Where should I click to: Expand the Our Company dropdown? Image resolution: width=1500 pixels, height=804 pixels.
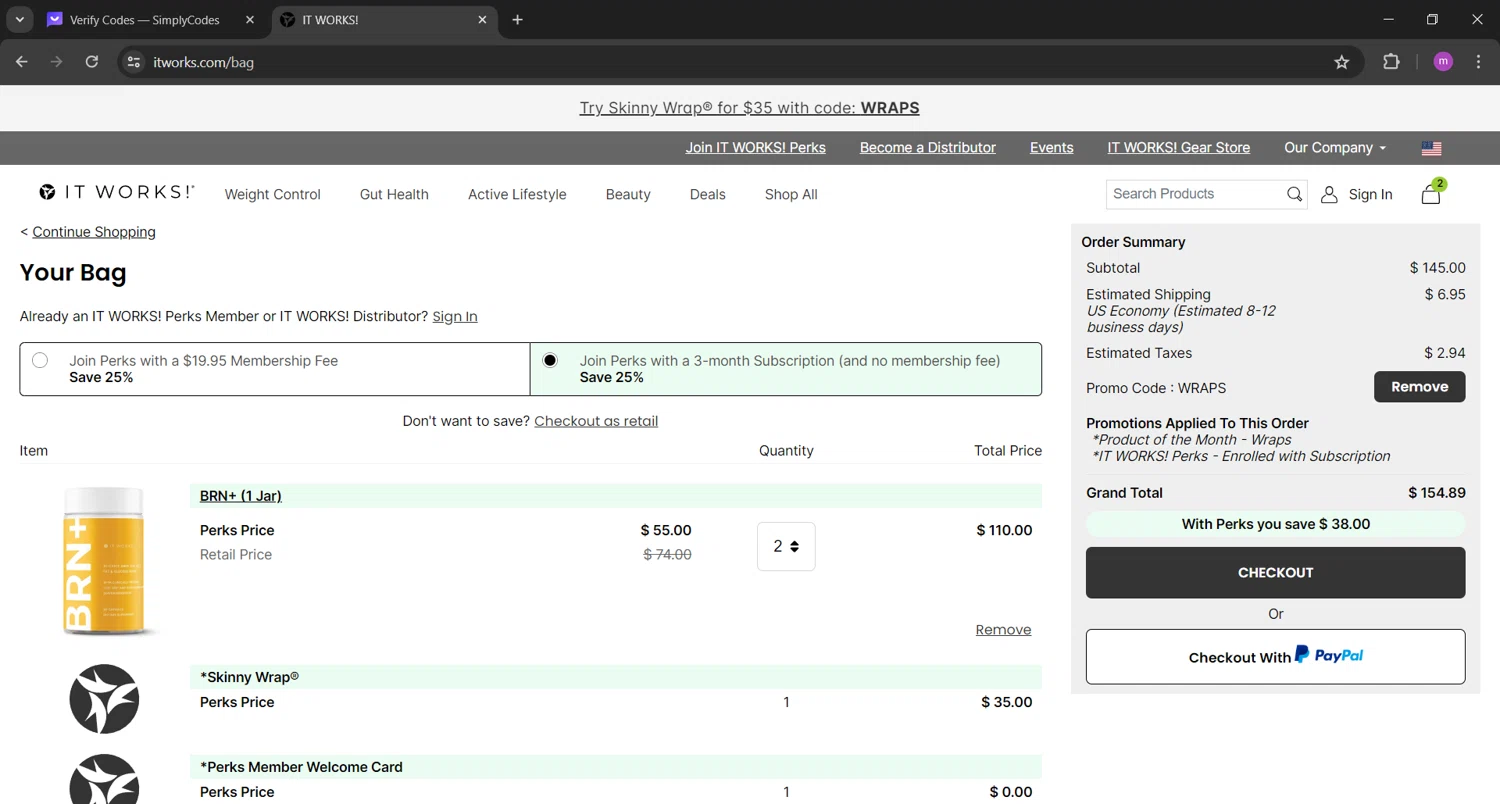(1335, 148)
